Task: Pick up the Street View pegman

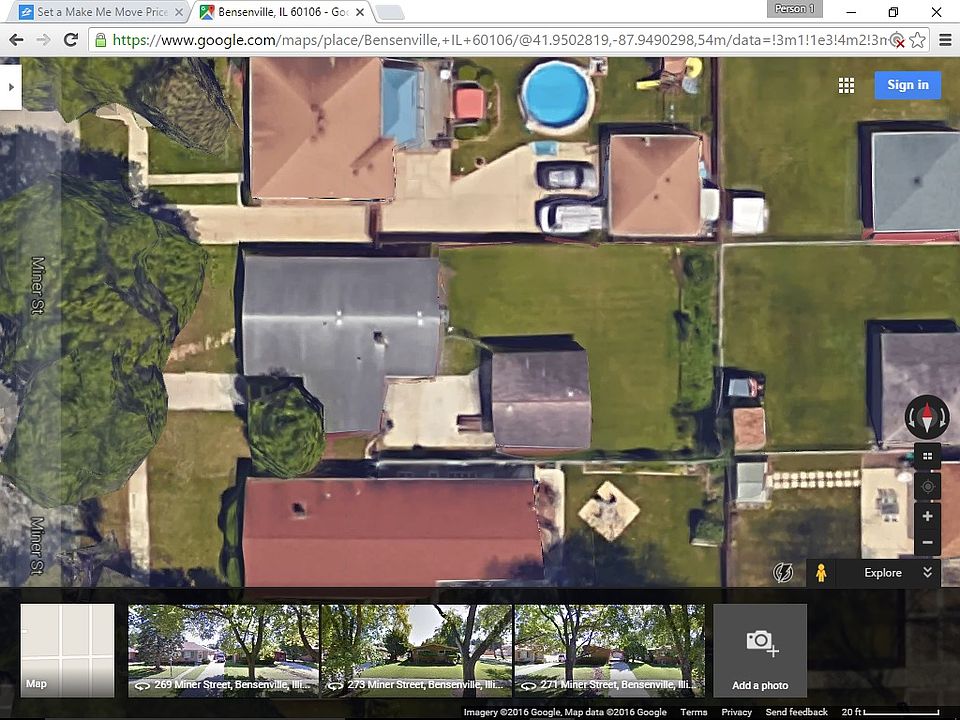Action: click(x=821, y=573)
